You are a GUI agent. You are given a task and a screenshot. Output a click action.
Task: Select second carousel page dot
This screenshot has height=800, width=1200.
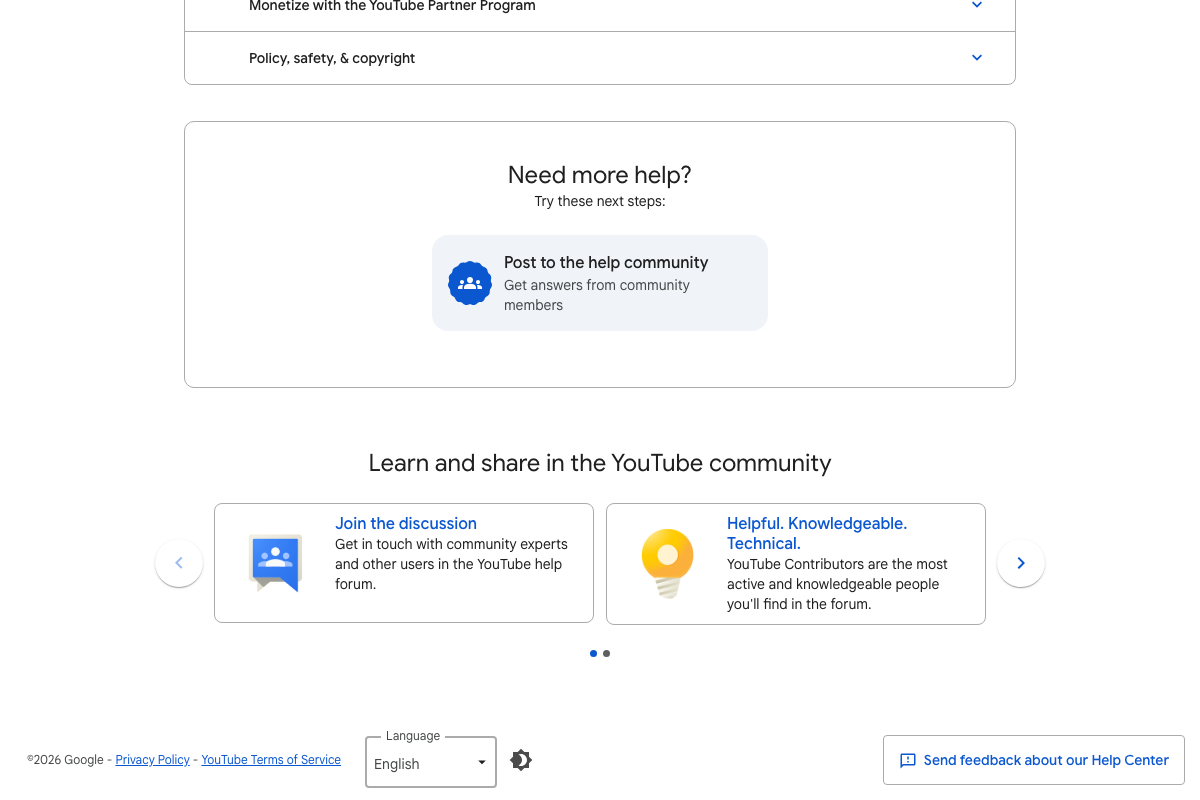pyautogui.click(x=606, y=653)
